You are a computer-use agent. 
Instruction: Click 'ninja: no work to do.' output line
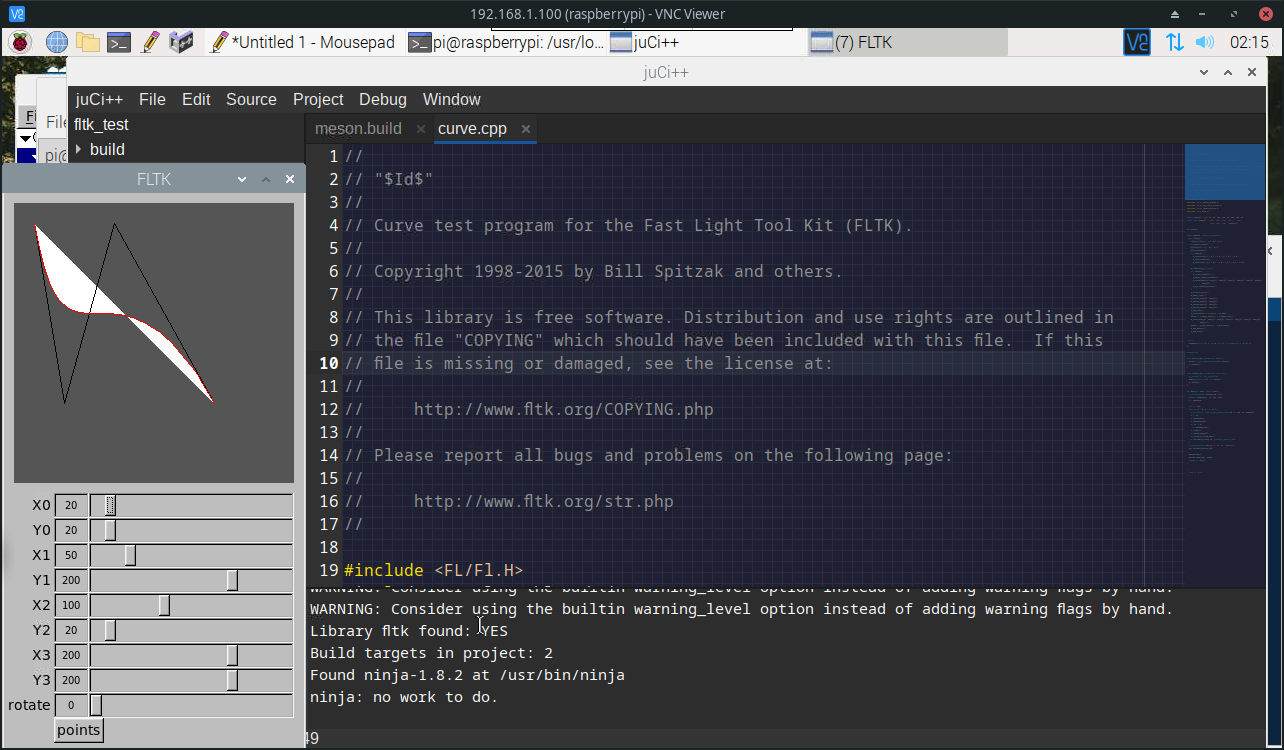[x=404, y=697]
